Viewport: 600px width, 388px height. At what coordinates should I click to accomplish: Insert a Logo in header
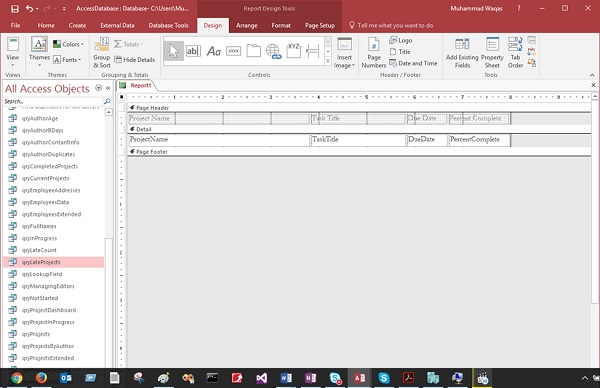401,40
